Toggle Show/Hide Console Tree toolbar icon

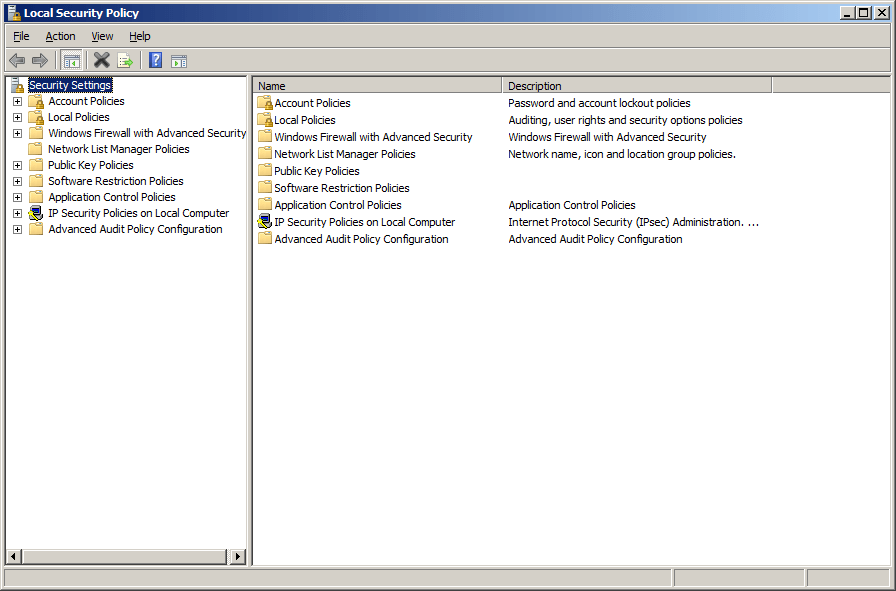coord(71,61)
